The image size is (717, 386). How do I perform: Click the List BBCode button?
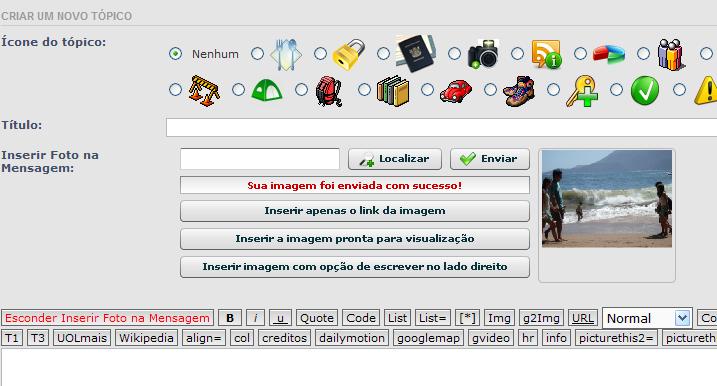pos(397,318)
